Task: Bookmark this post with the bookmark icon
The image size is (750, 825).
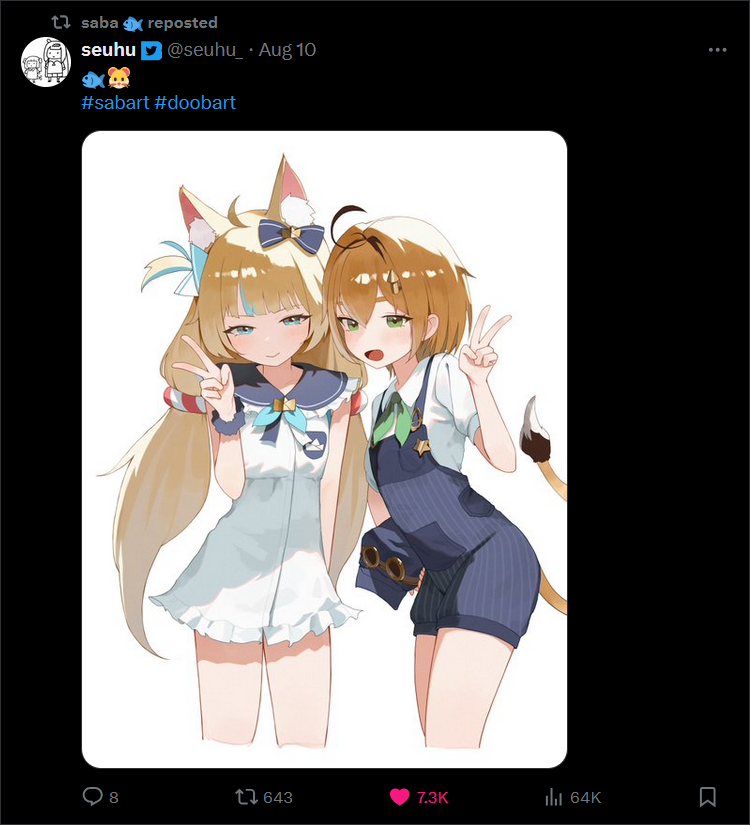Action: coord(707,797)
